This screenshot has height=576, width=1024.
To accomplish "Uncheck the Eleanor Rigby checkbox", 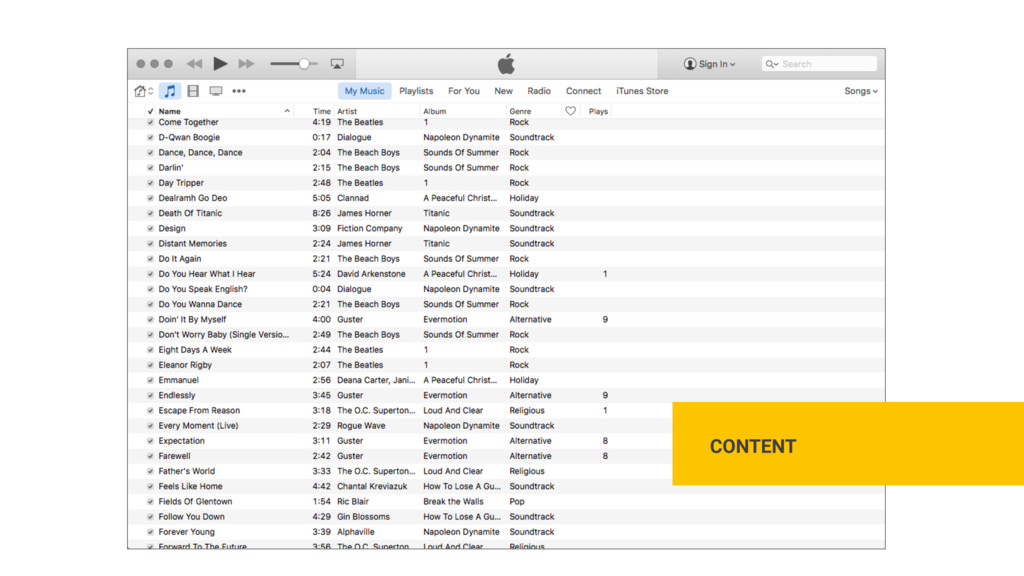I will pos(150,366).
